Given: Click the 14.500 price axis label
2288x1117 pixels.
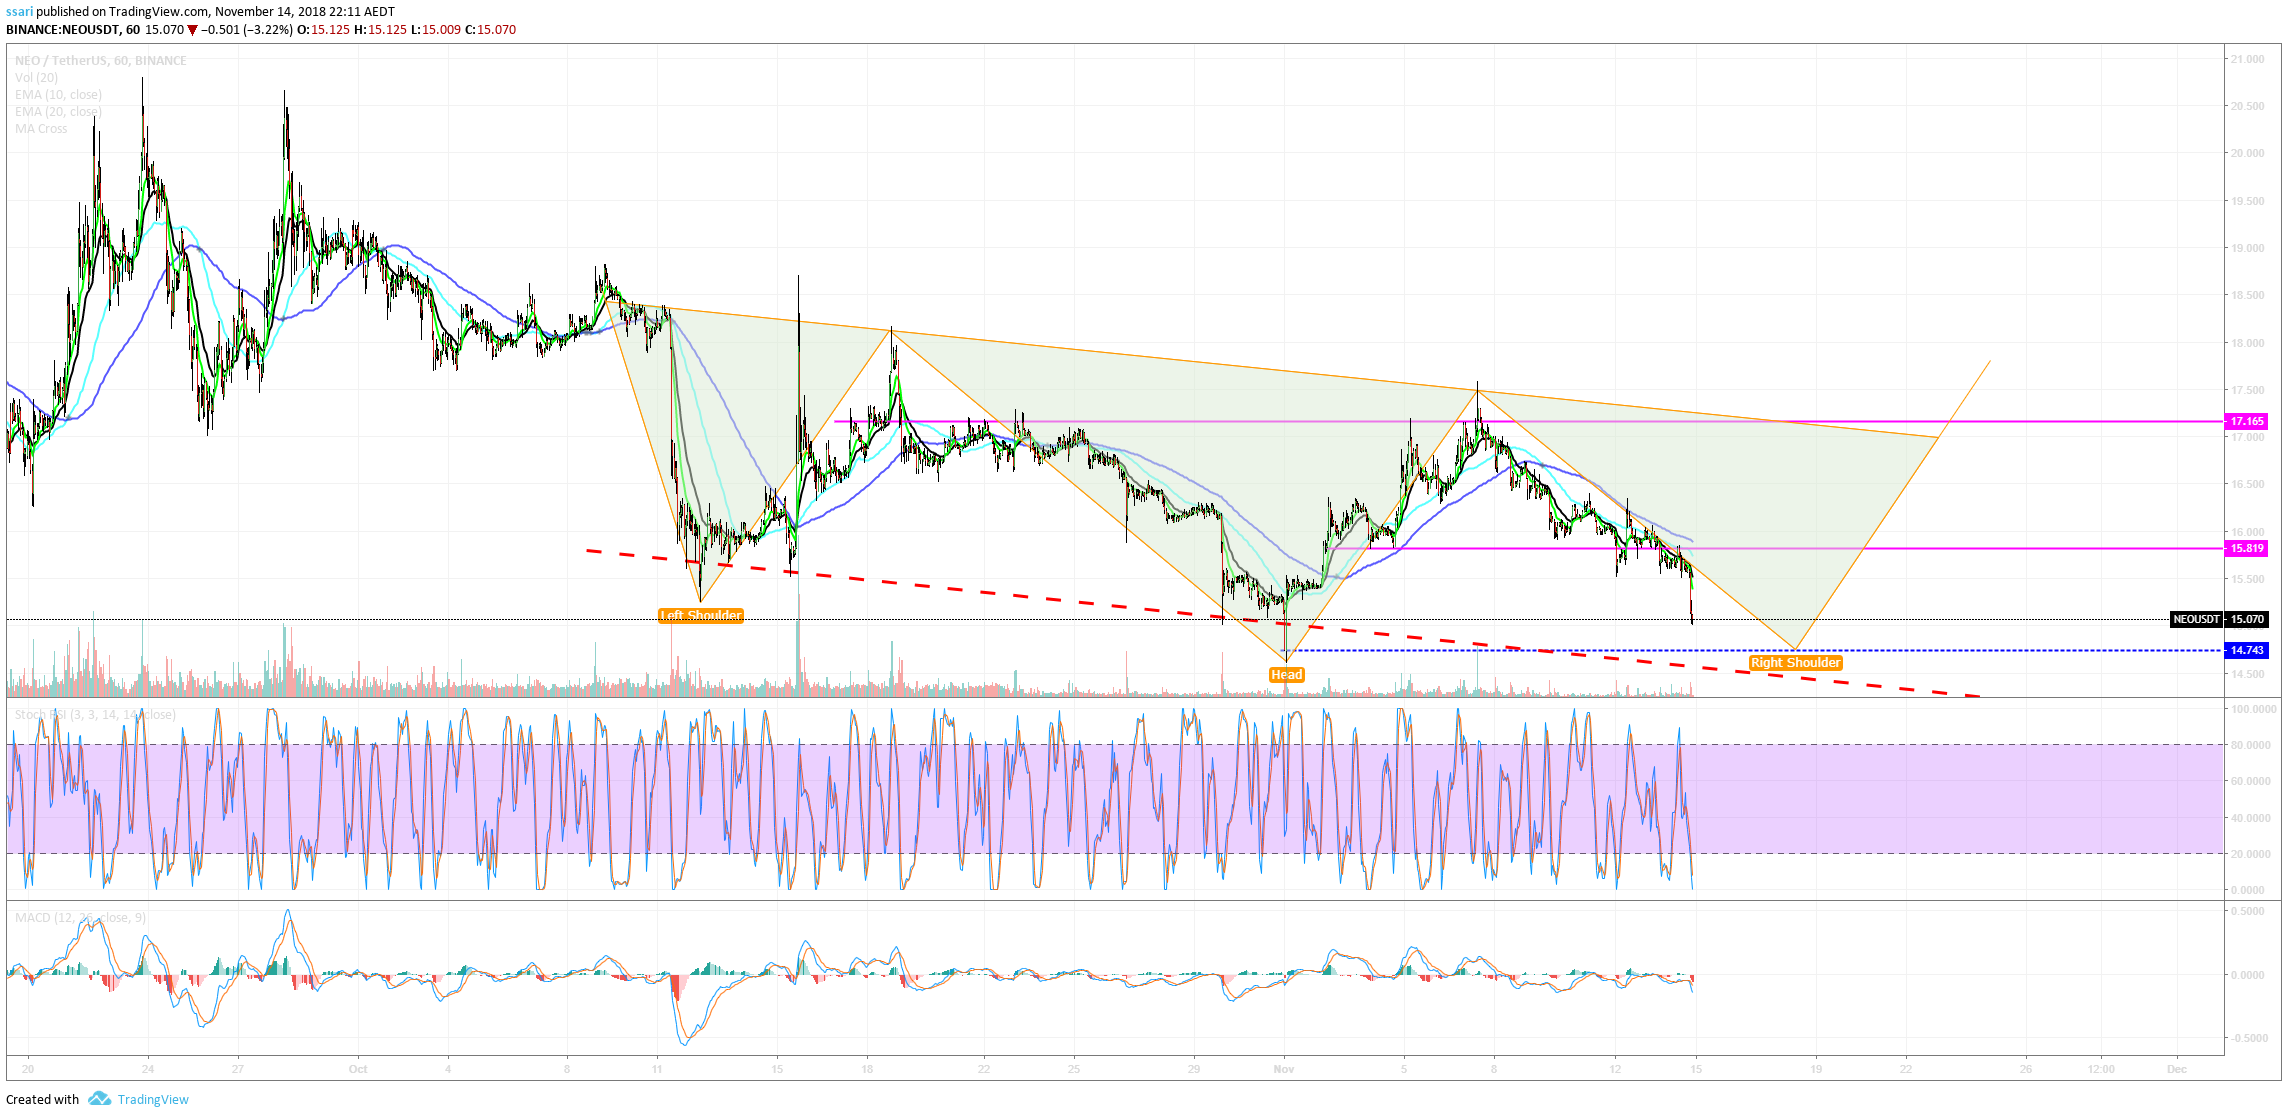Looking at the screenshot, I should 2247,675.
